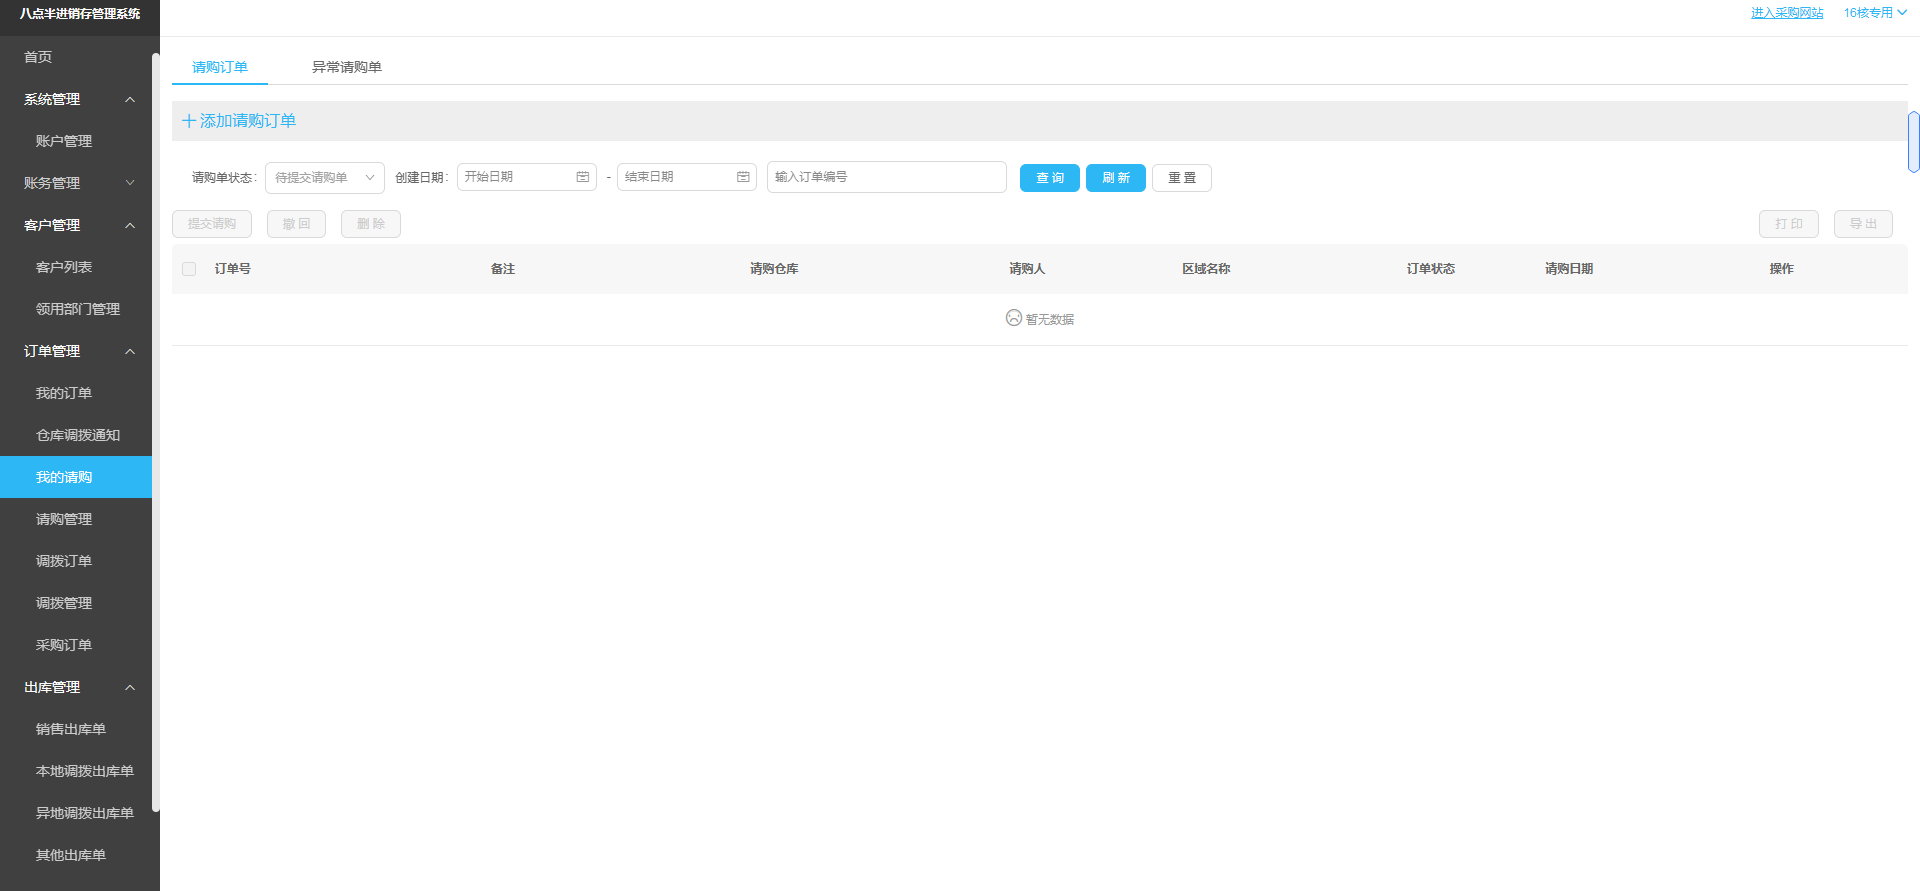The image size is (1920, 891).
Task: Open 领用部门管理 in the sidebar
Action: pos(76,309)
